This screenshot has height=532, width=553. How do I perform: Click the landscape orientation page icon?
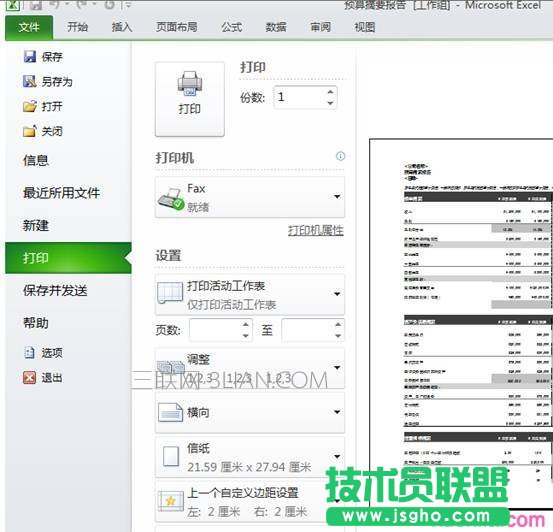click(x=171, y=412)
